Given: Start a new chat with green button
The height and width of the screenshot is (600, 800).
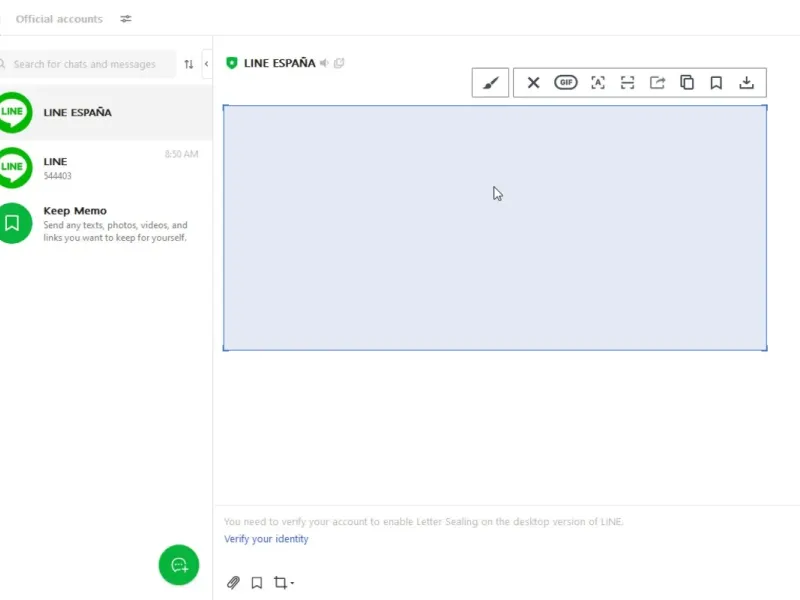Looking at the screenshot, I should pos(179,565).
